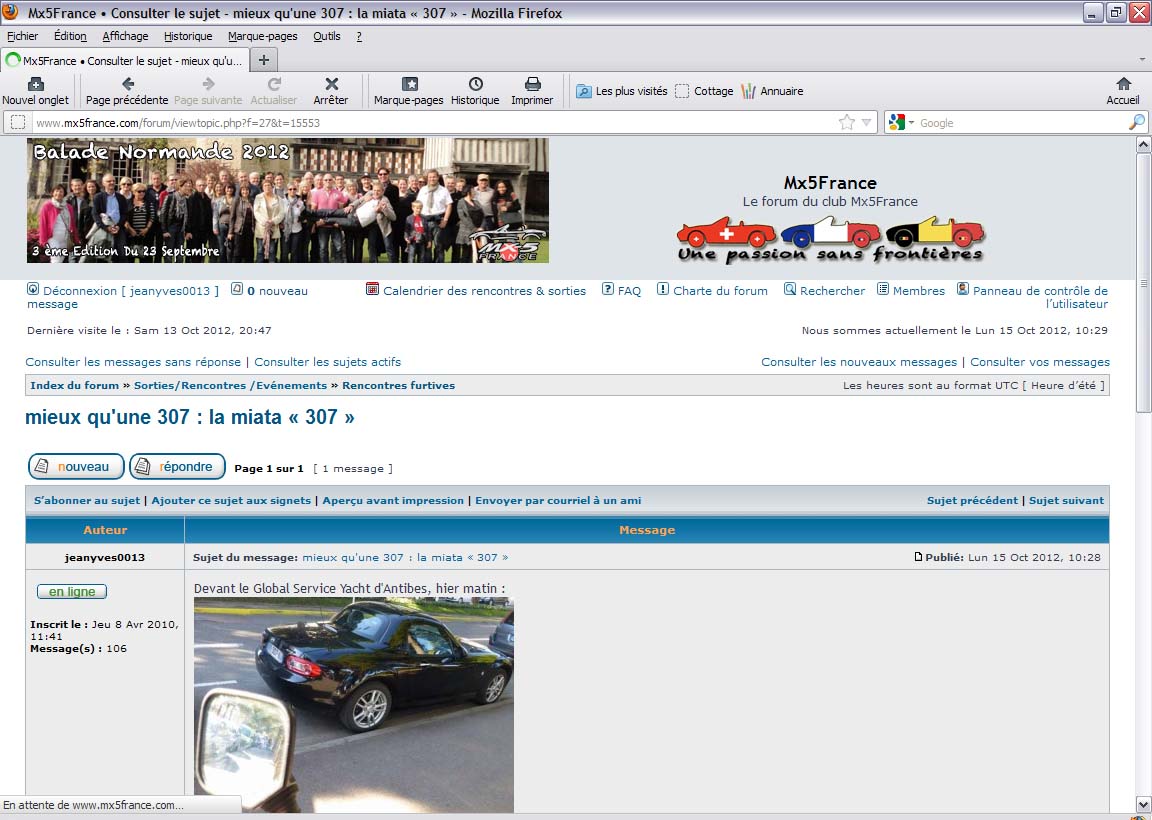
Task: Open the Historique clock icon
Action: (x=475, y=85)
